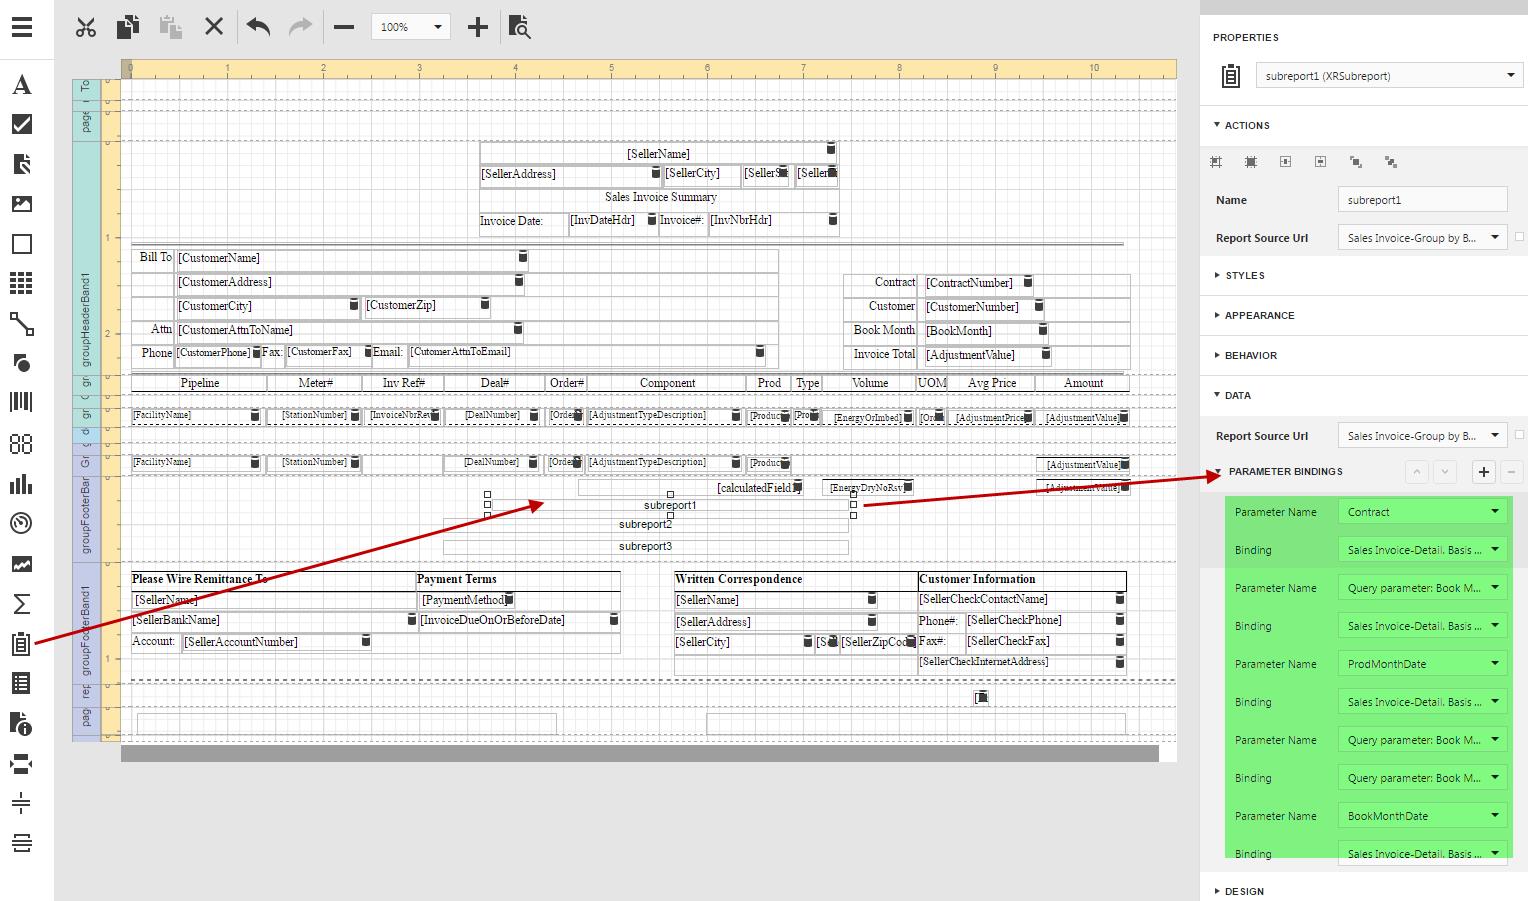Select the Barcode tool in toolbox

click(21, 402)
